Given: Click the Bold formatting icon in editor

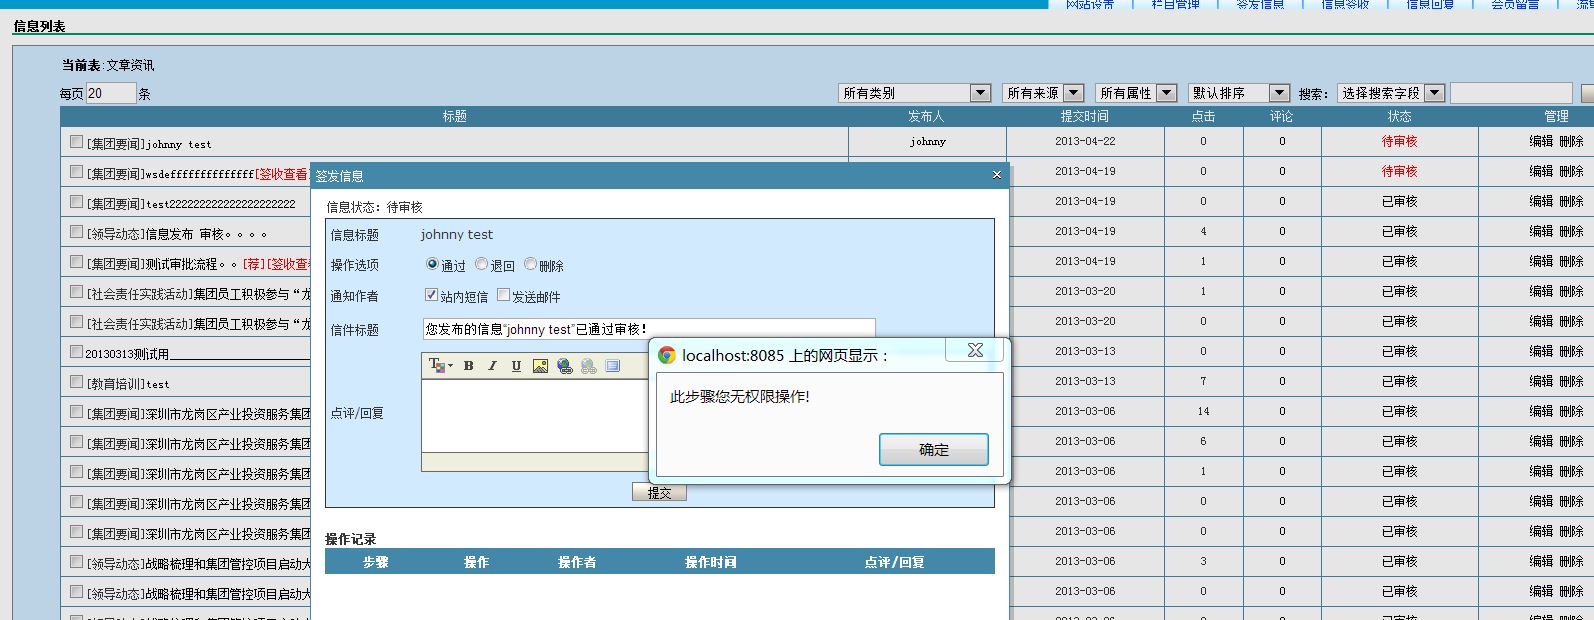Looking at the screenshot, I should tap(468, 366).
